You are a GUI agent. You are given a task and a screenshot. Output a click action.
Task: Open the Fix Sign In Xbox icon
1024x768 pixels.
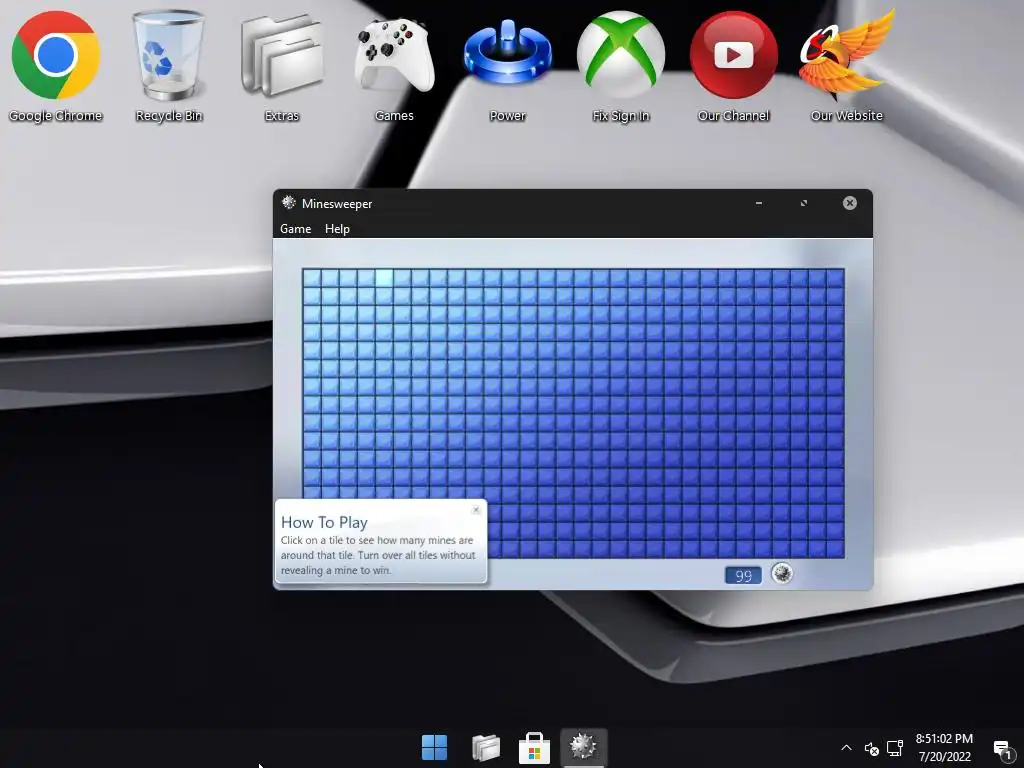pos(620,65)
